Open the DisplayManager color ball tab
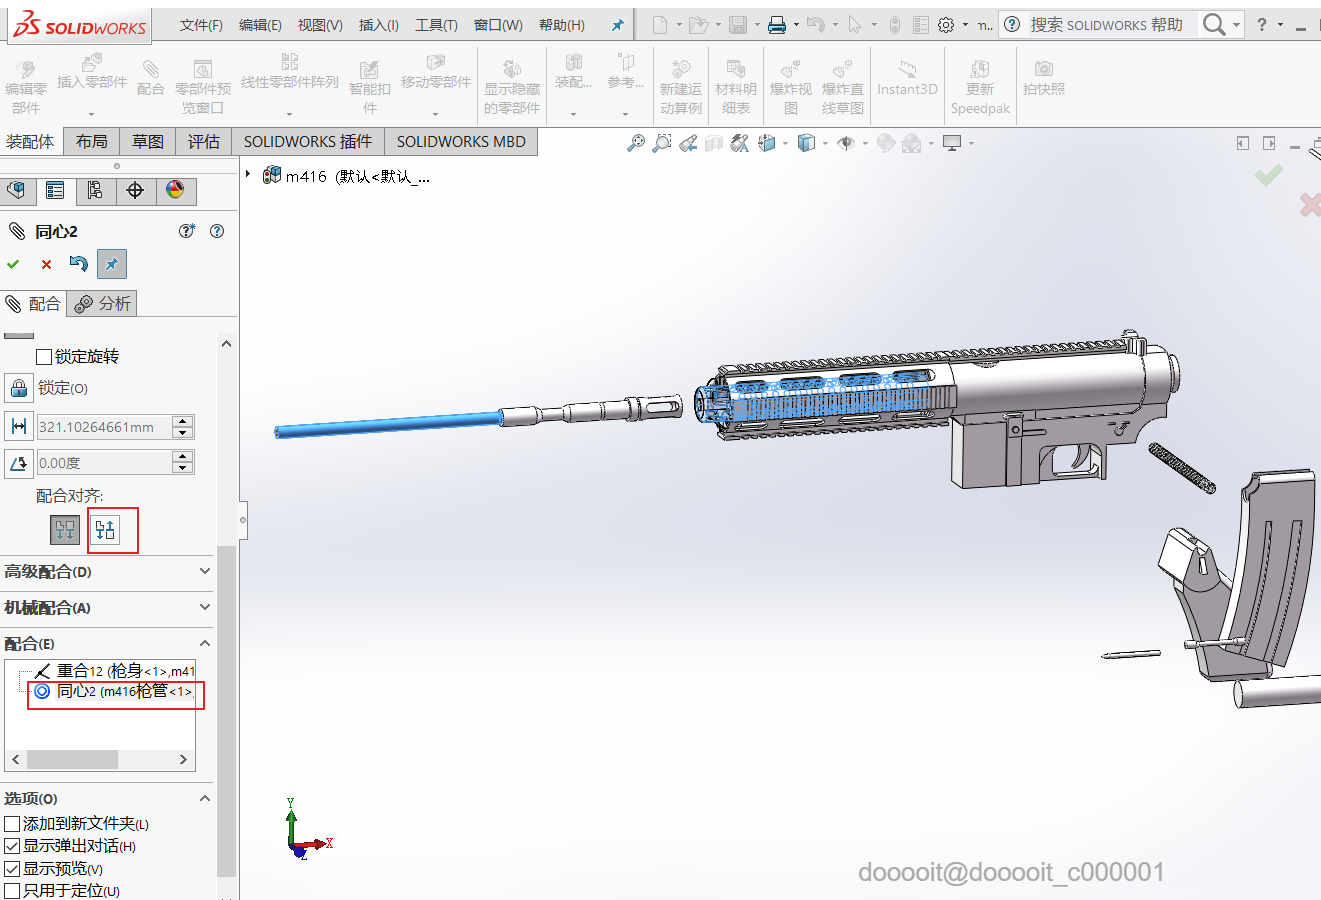 tap(175, 190)
